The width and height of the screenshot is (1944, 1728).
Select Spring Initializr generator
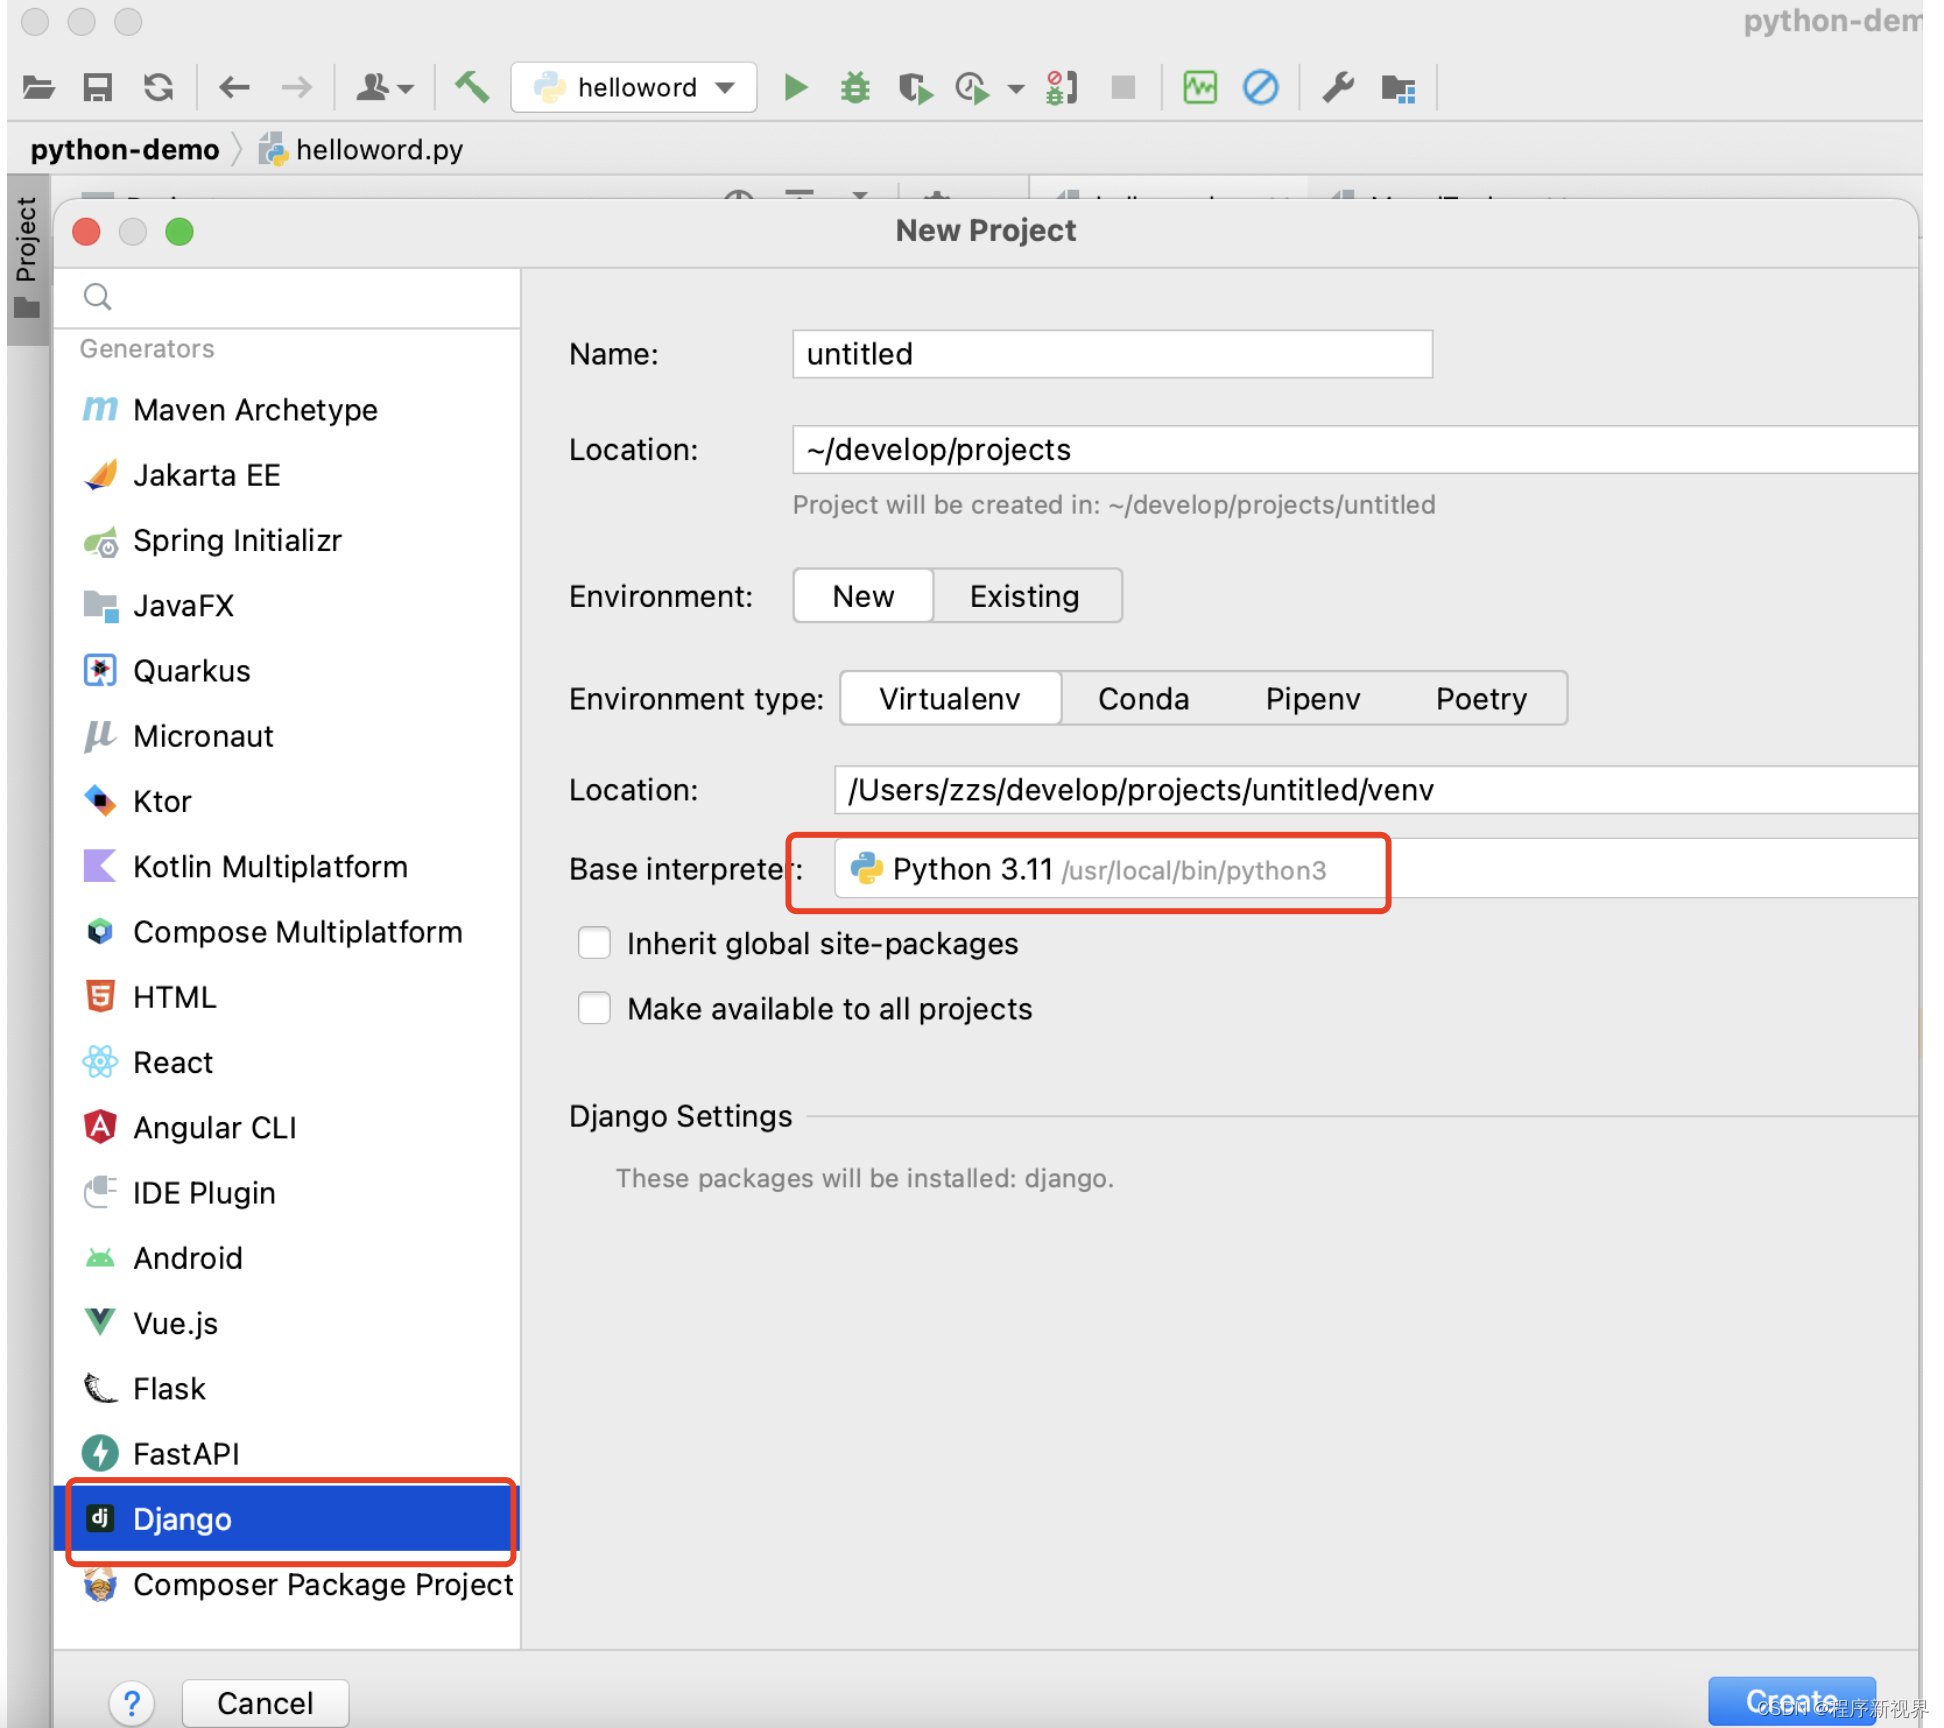[x=287, y=541]
